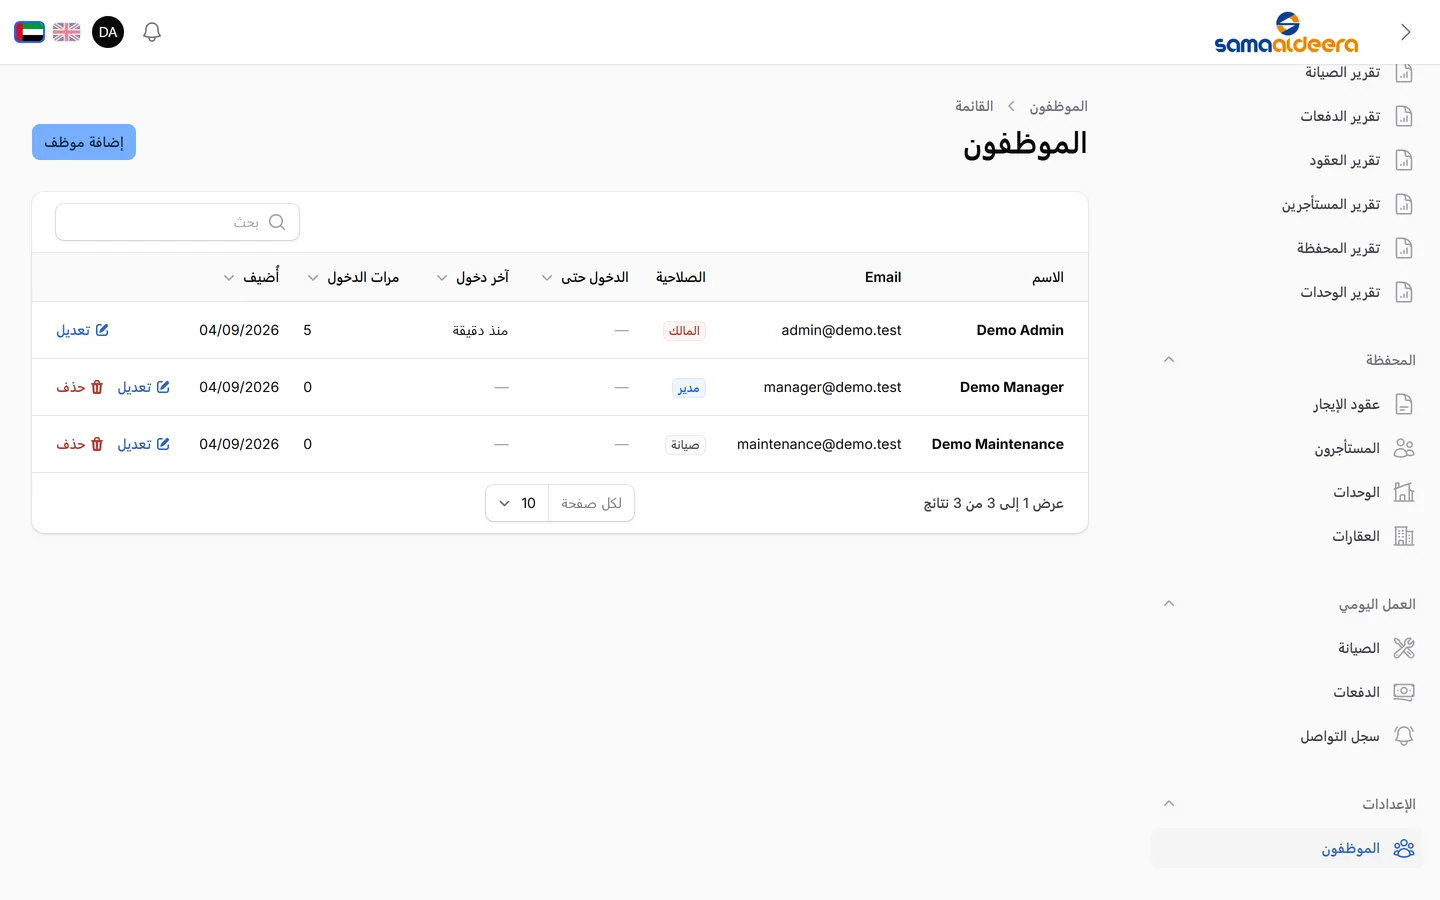
Task: Sort by مرات الدخول column
Action: coord(353,277)
